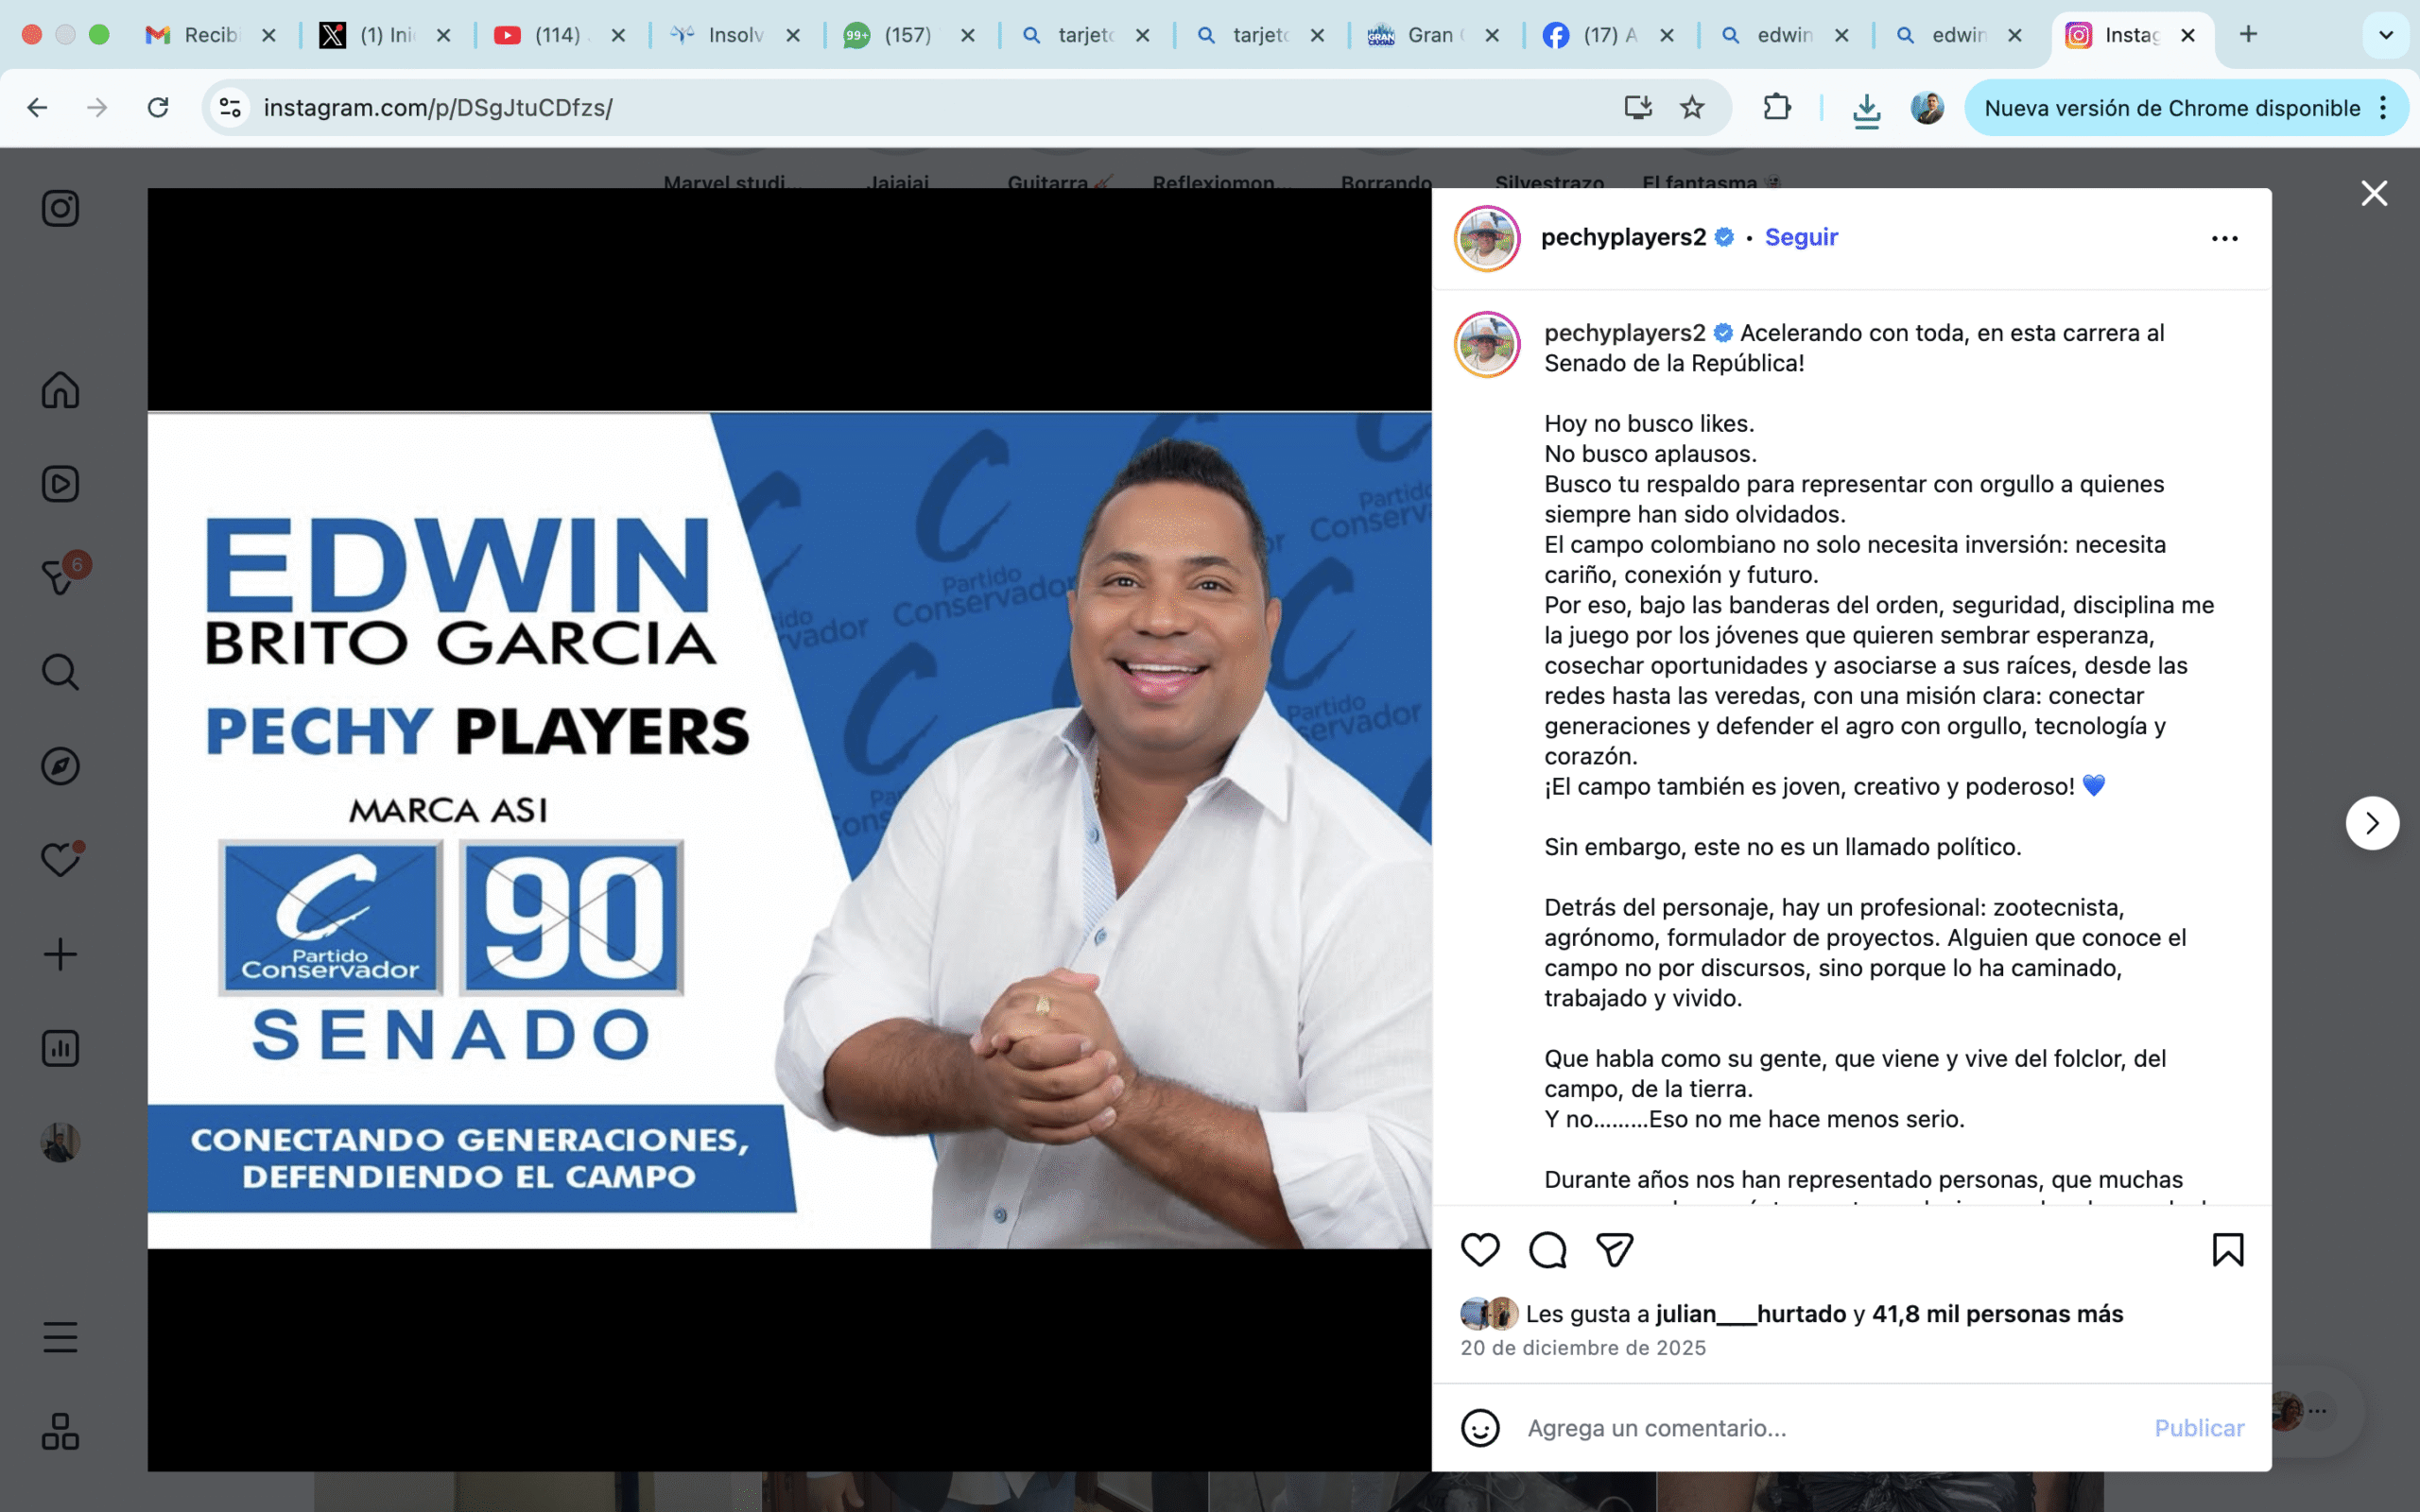The height and width of the screenshot is (1512, 2420).
Task: Open the Reels icon in sidebar
Action: tap(60, 484)
